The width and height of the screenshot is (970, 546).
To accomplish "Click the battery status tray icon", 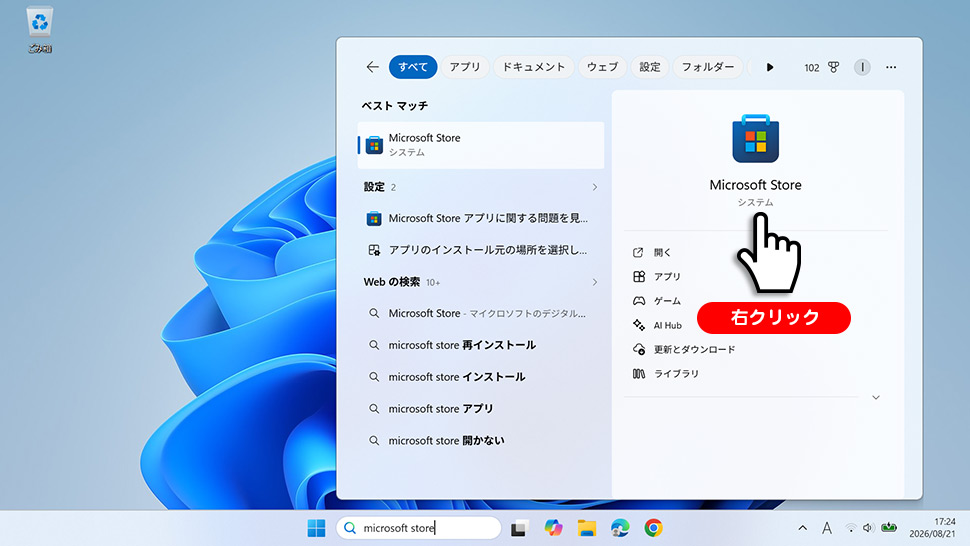I will (889, 528).
